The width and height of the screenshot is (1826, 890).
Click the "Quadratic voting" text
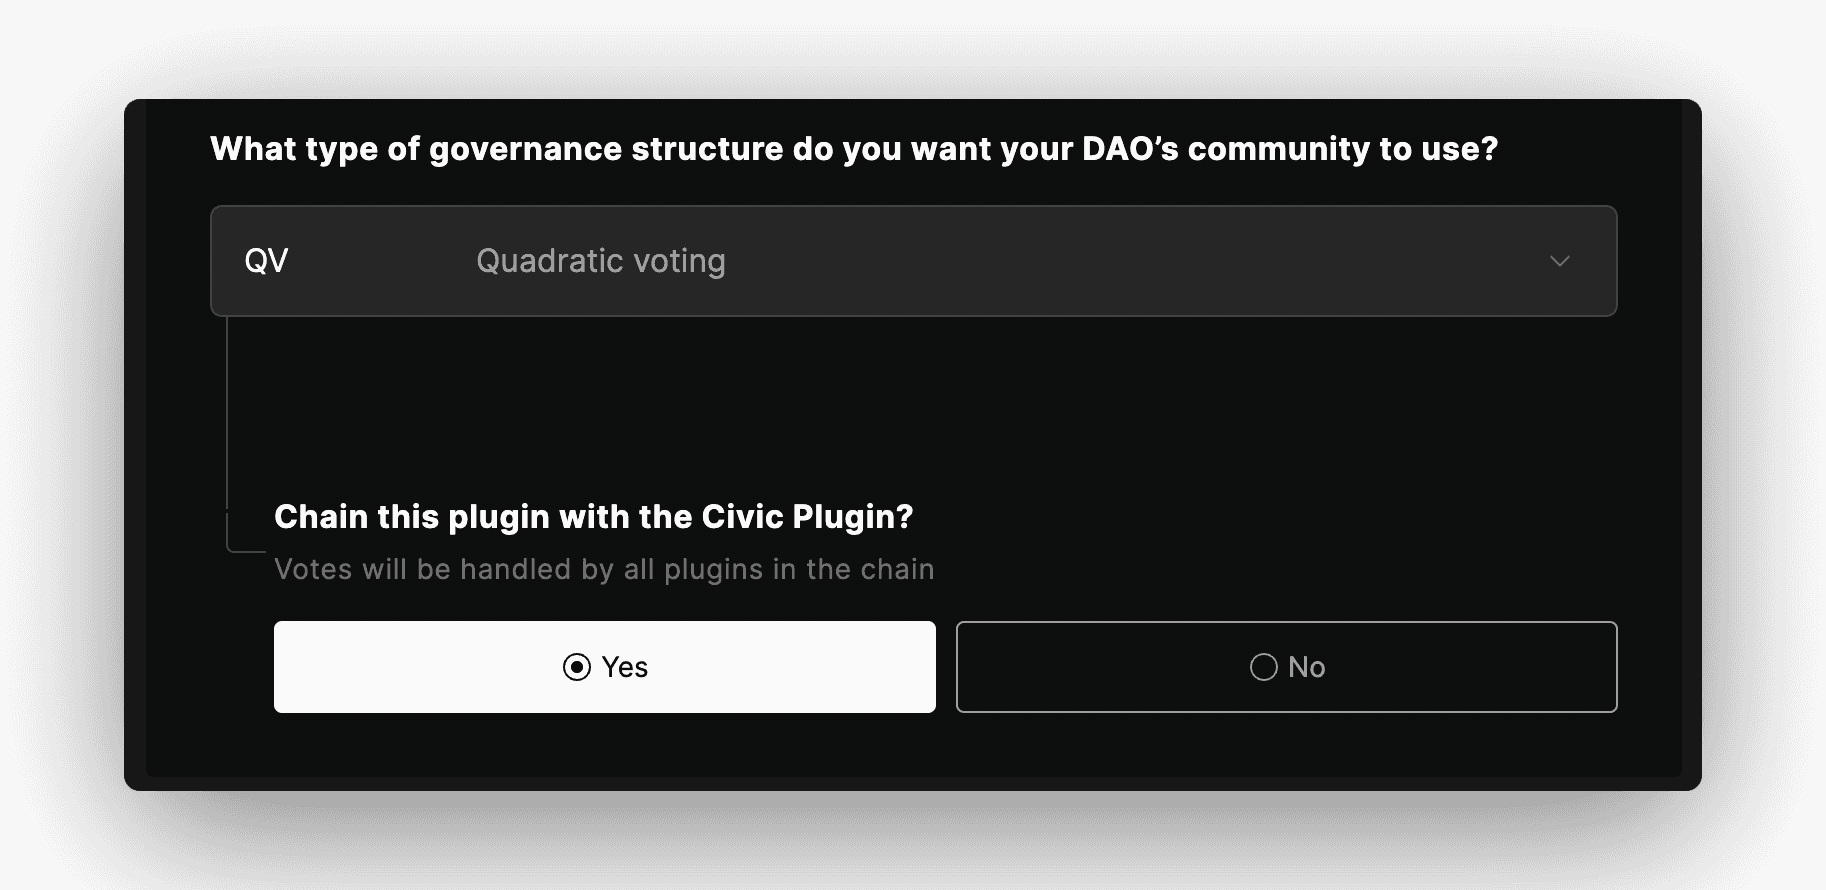pyautogui.click(x=600, y=261)
